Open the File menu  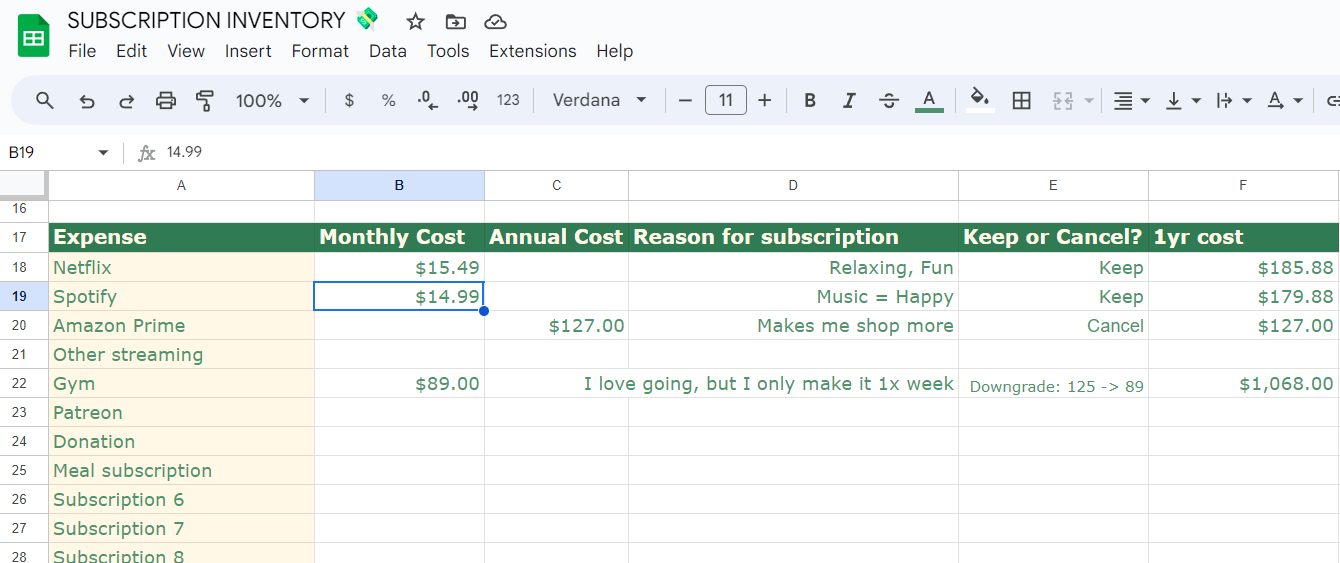pos(82,51)
